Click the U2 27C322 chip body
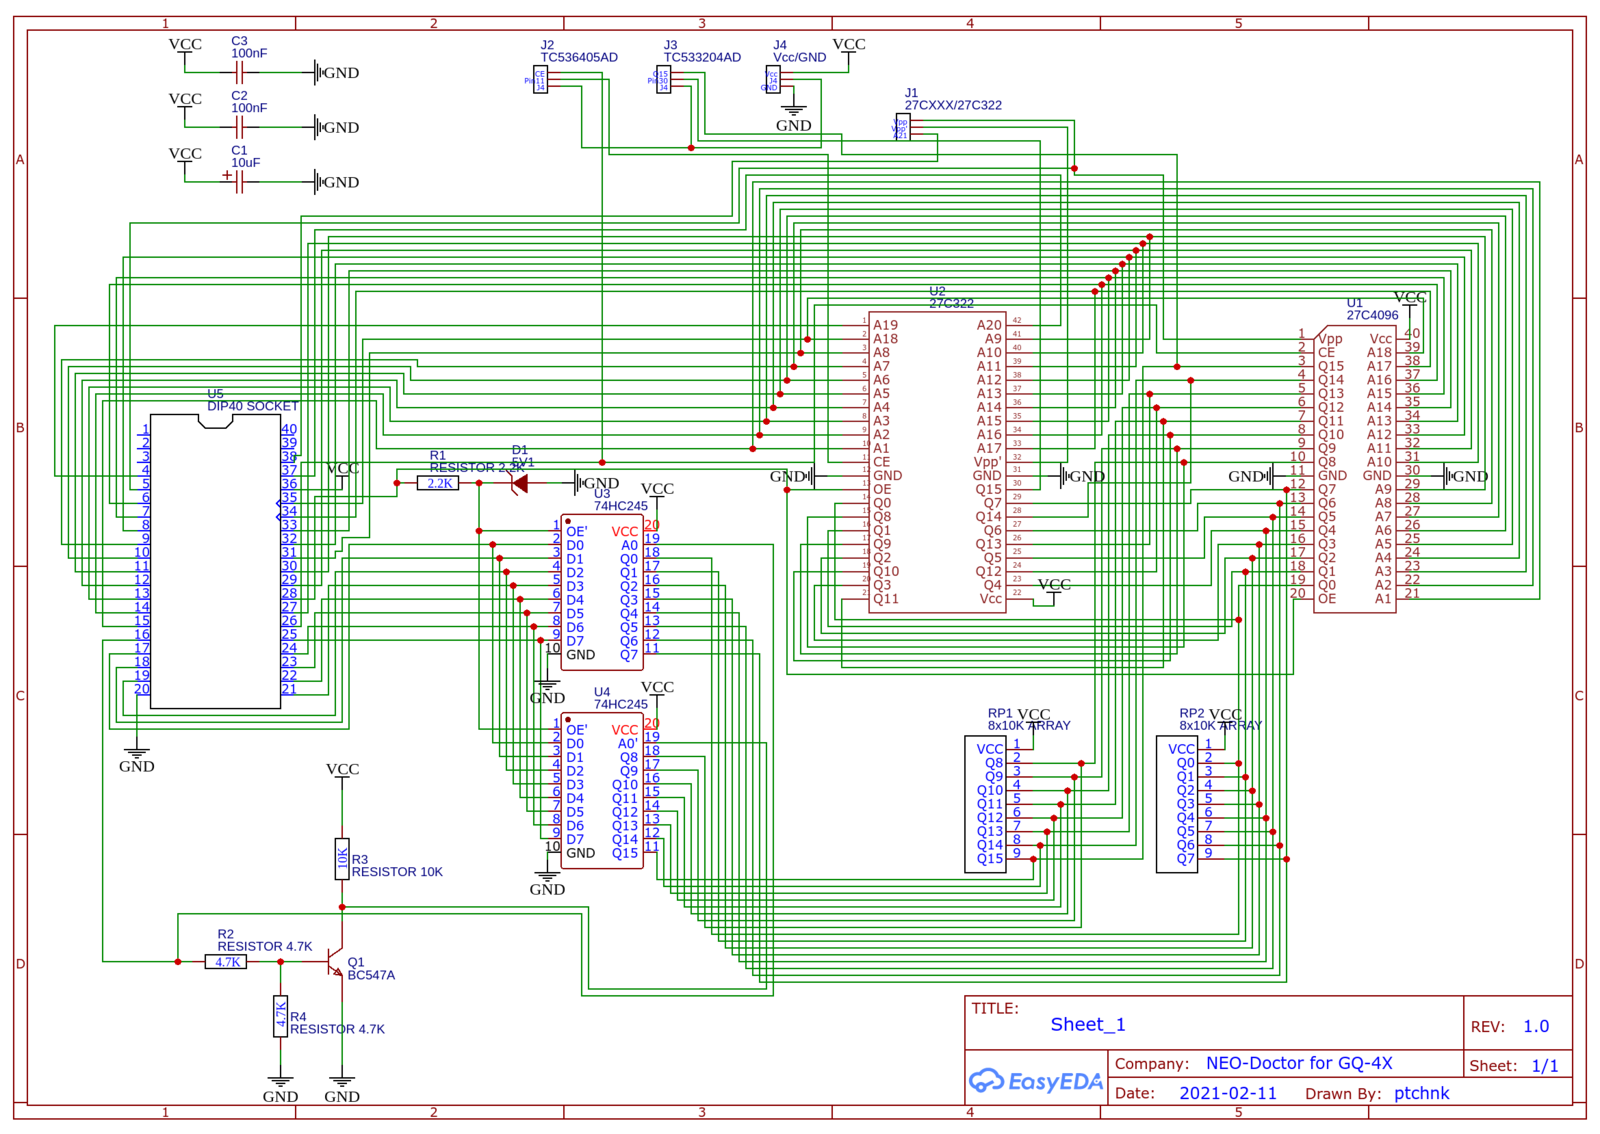The image size is (1600, 1134). 937,460
